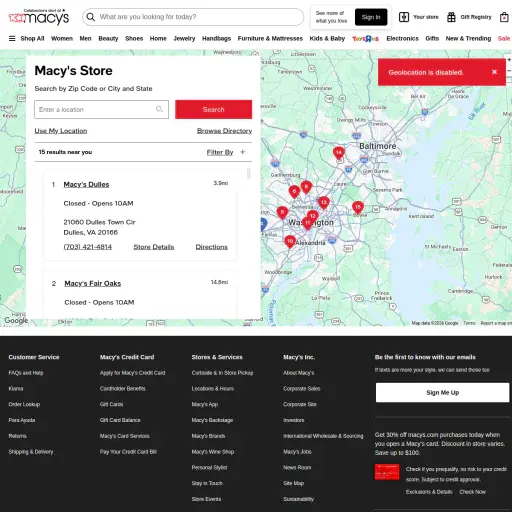Open Locations & Hours footer link
The height and width of the screenshot is (512, 512).
pyautogui.click(x=213, y=389)
